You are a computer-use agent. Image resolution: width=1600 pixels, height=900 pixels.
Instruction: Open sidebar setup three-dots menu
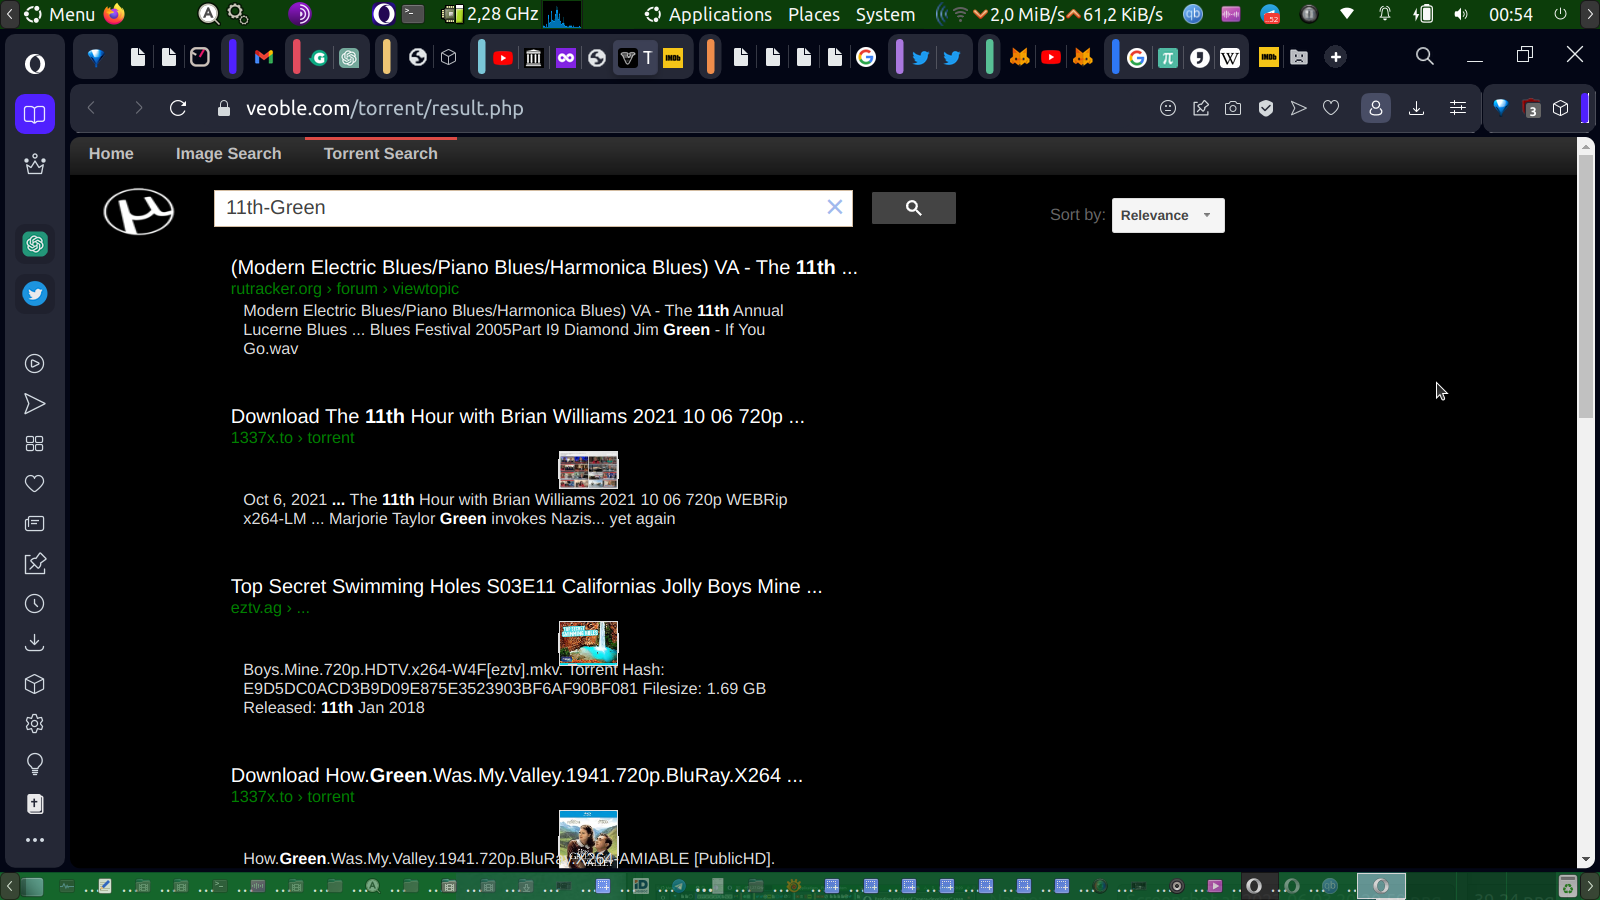pos(35,840)
